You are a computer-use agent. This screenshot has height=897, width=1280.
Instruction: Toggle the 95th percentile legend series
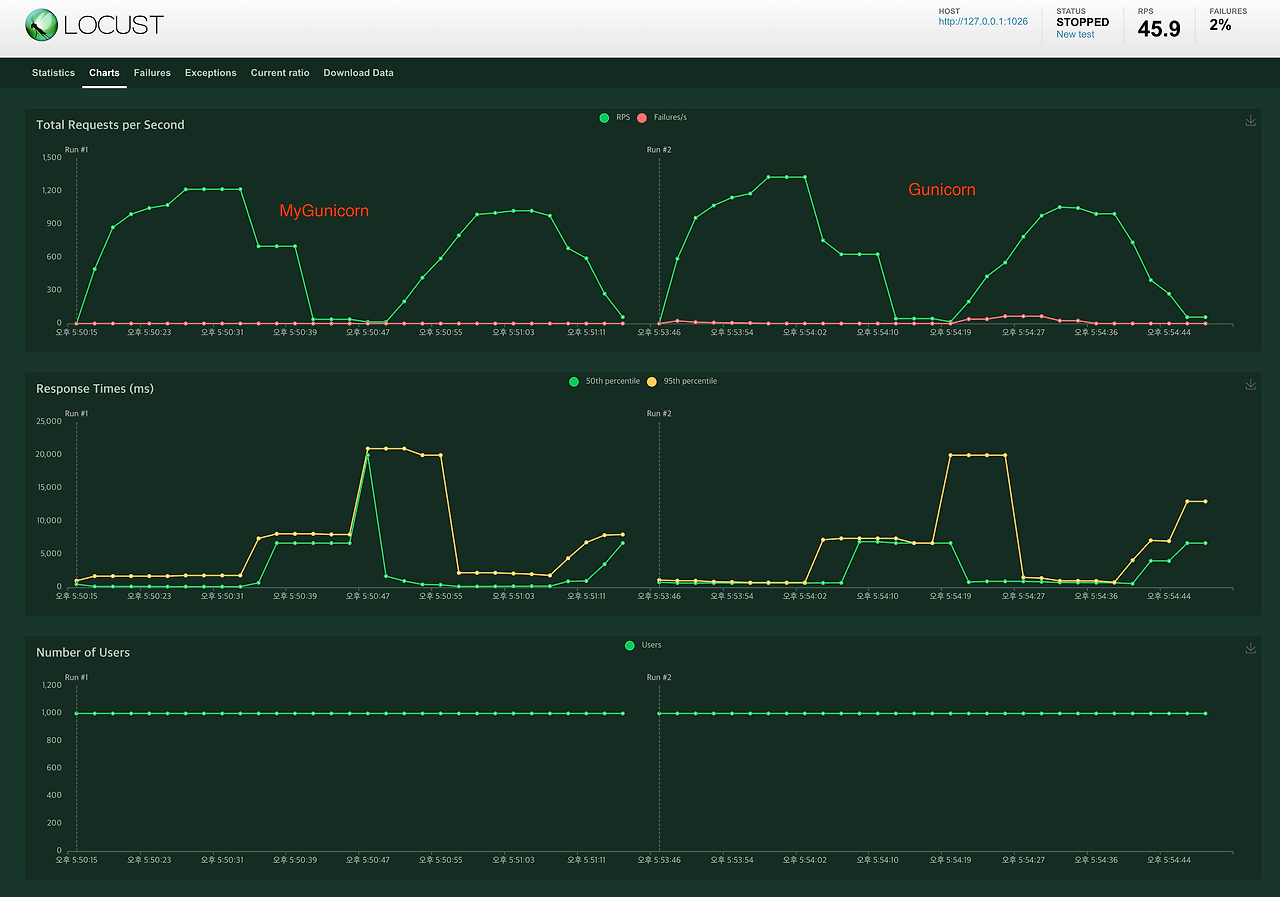[x=682, y=381]
